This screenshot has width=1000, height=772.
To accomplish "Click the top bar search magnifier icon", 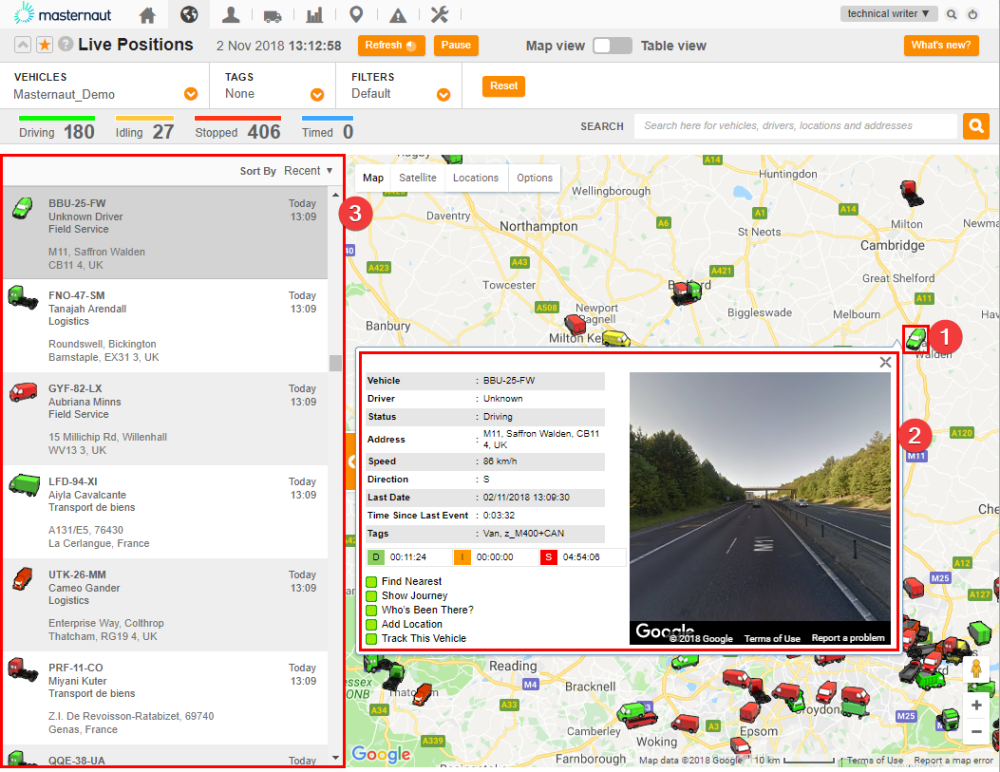I will [x=952, y=14].
